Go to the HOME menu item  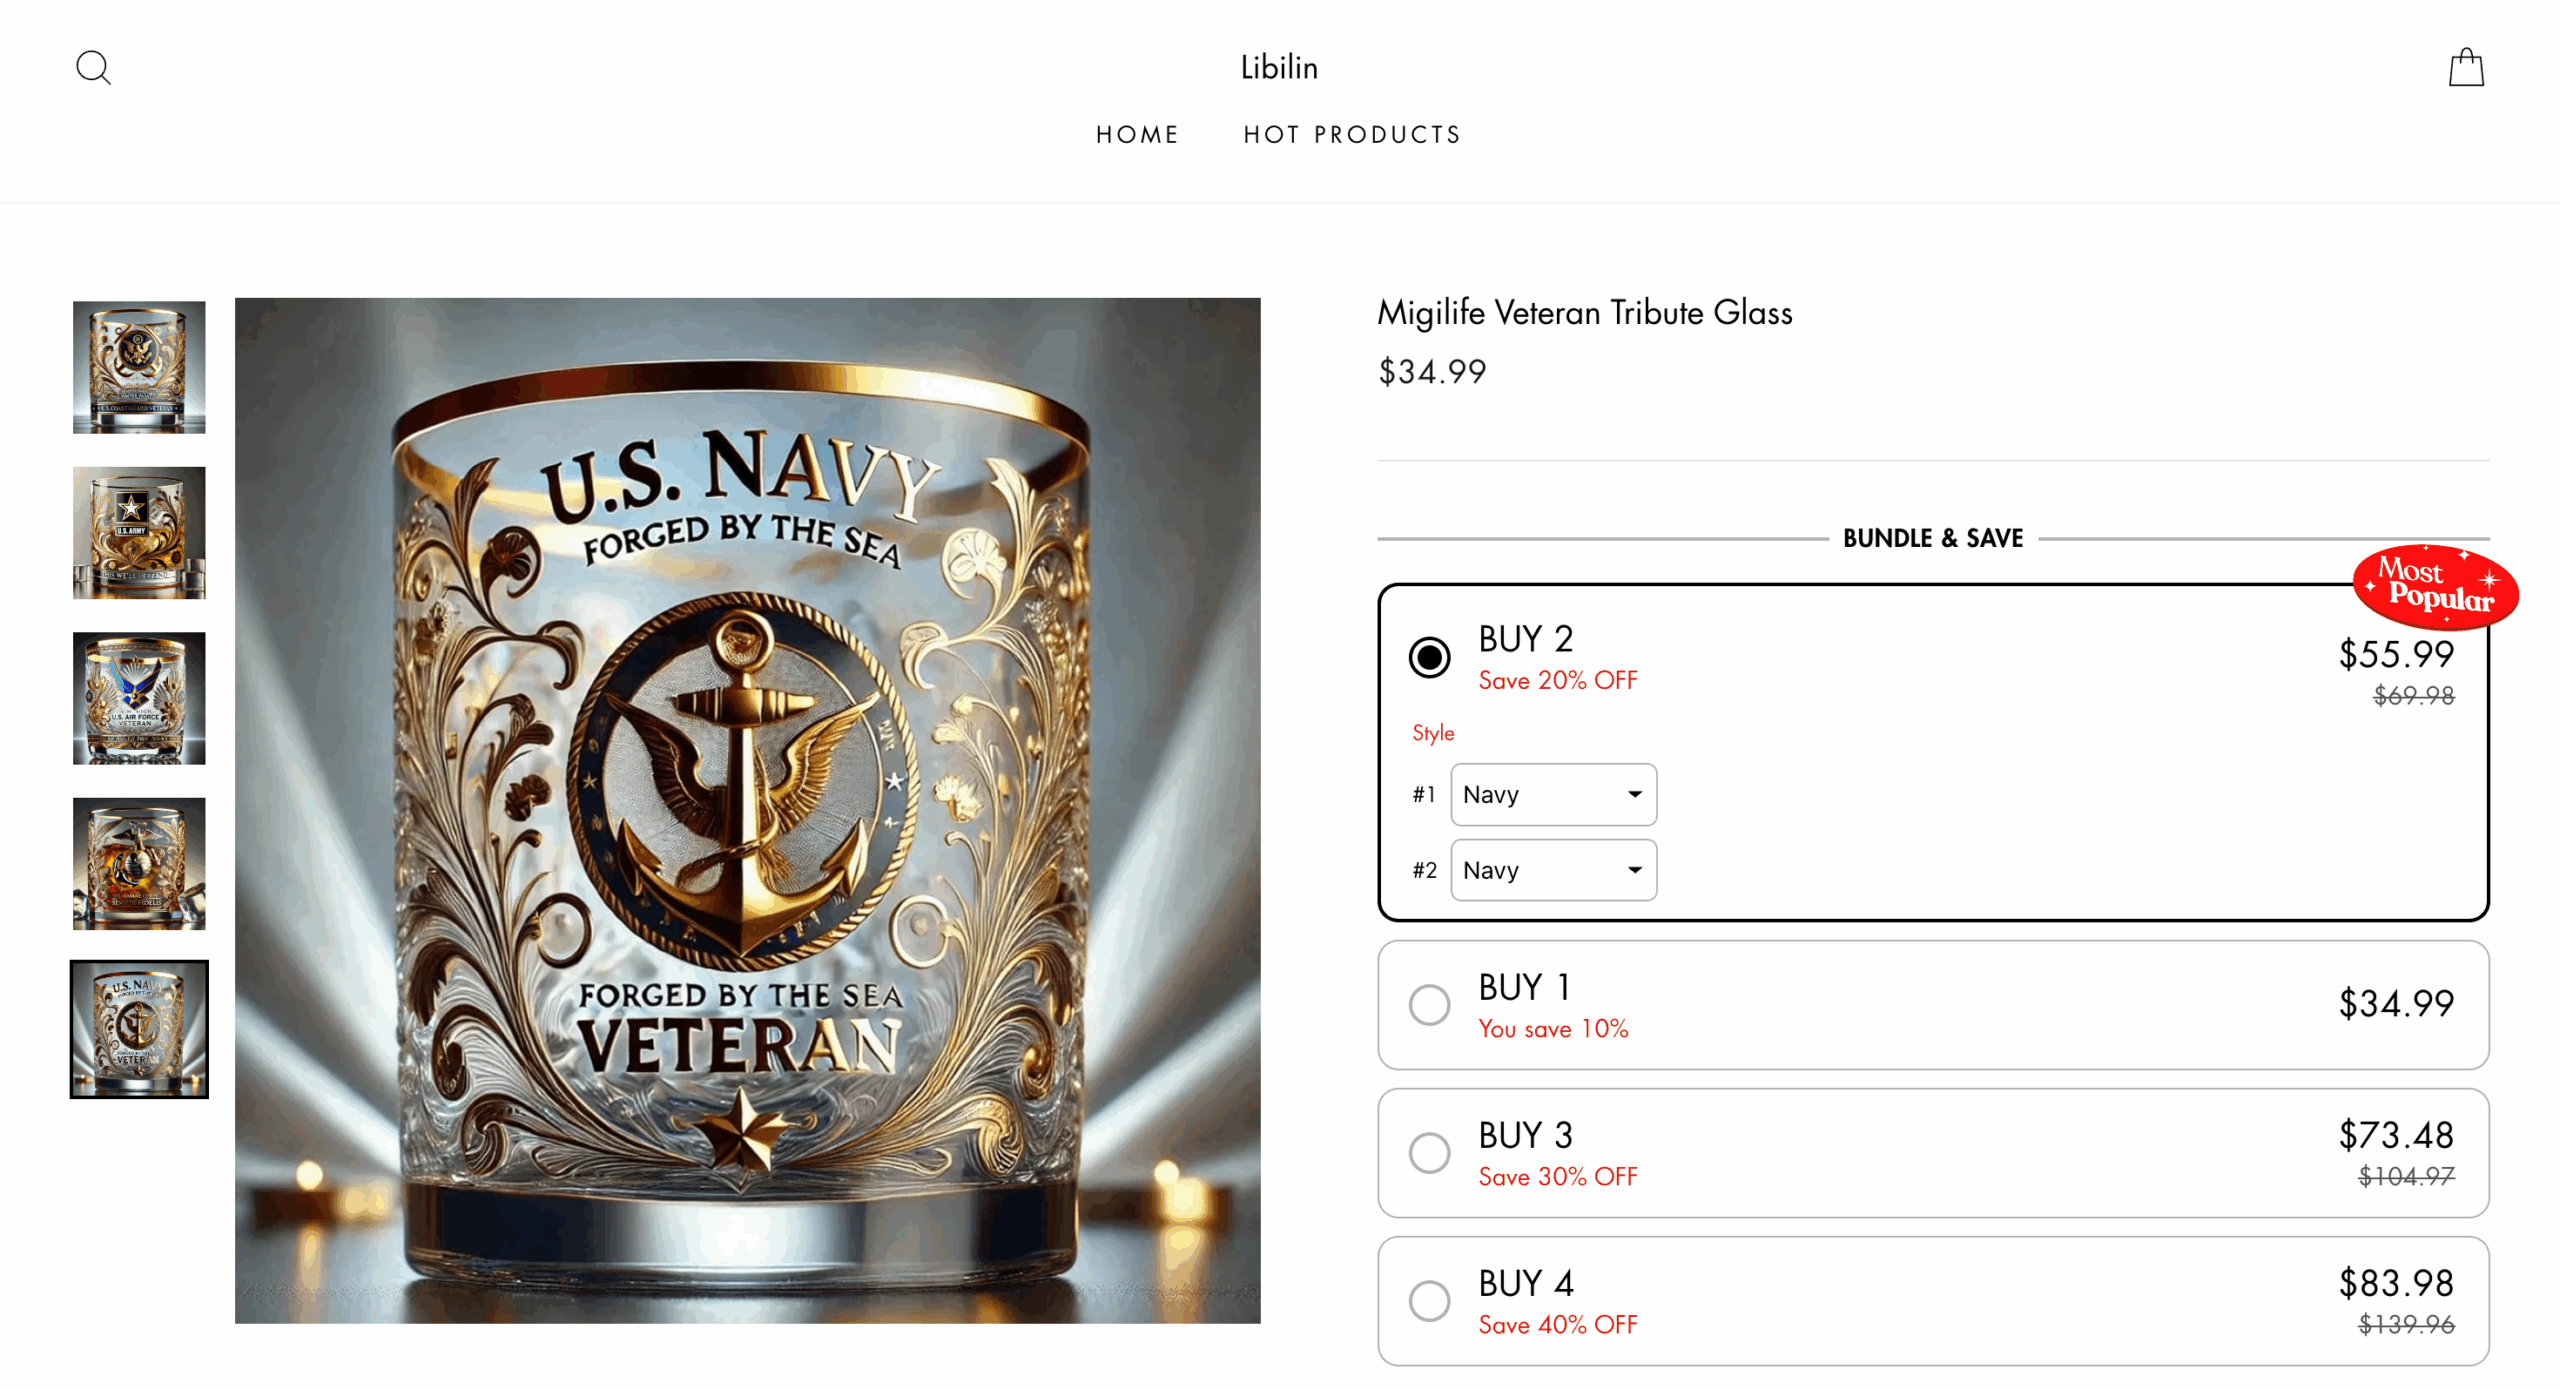tap(1137, 135)
